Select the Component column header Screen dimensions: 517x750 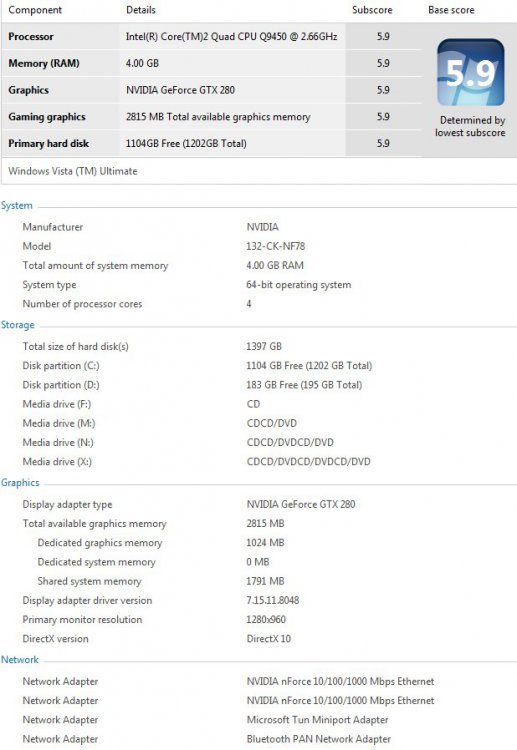click(35, 10)
